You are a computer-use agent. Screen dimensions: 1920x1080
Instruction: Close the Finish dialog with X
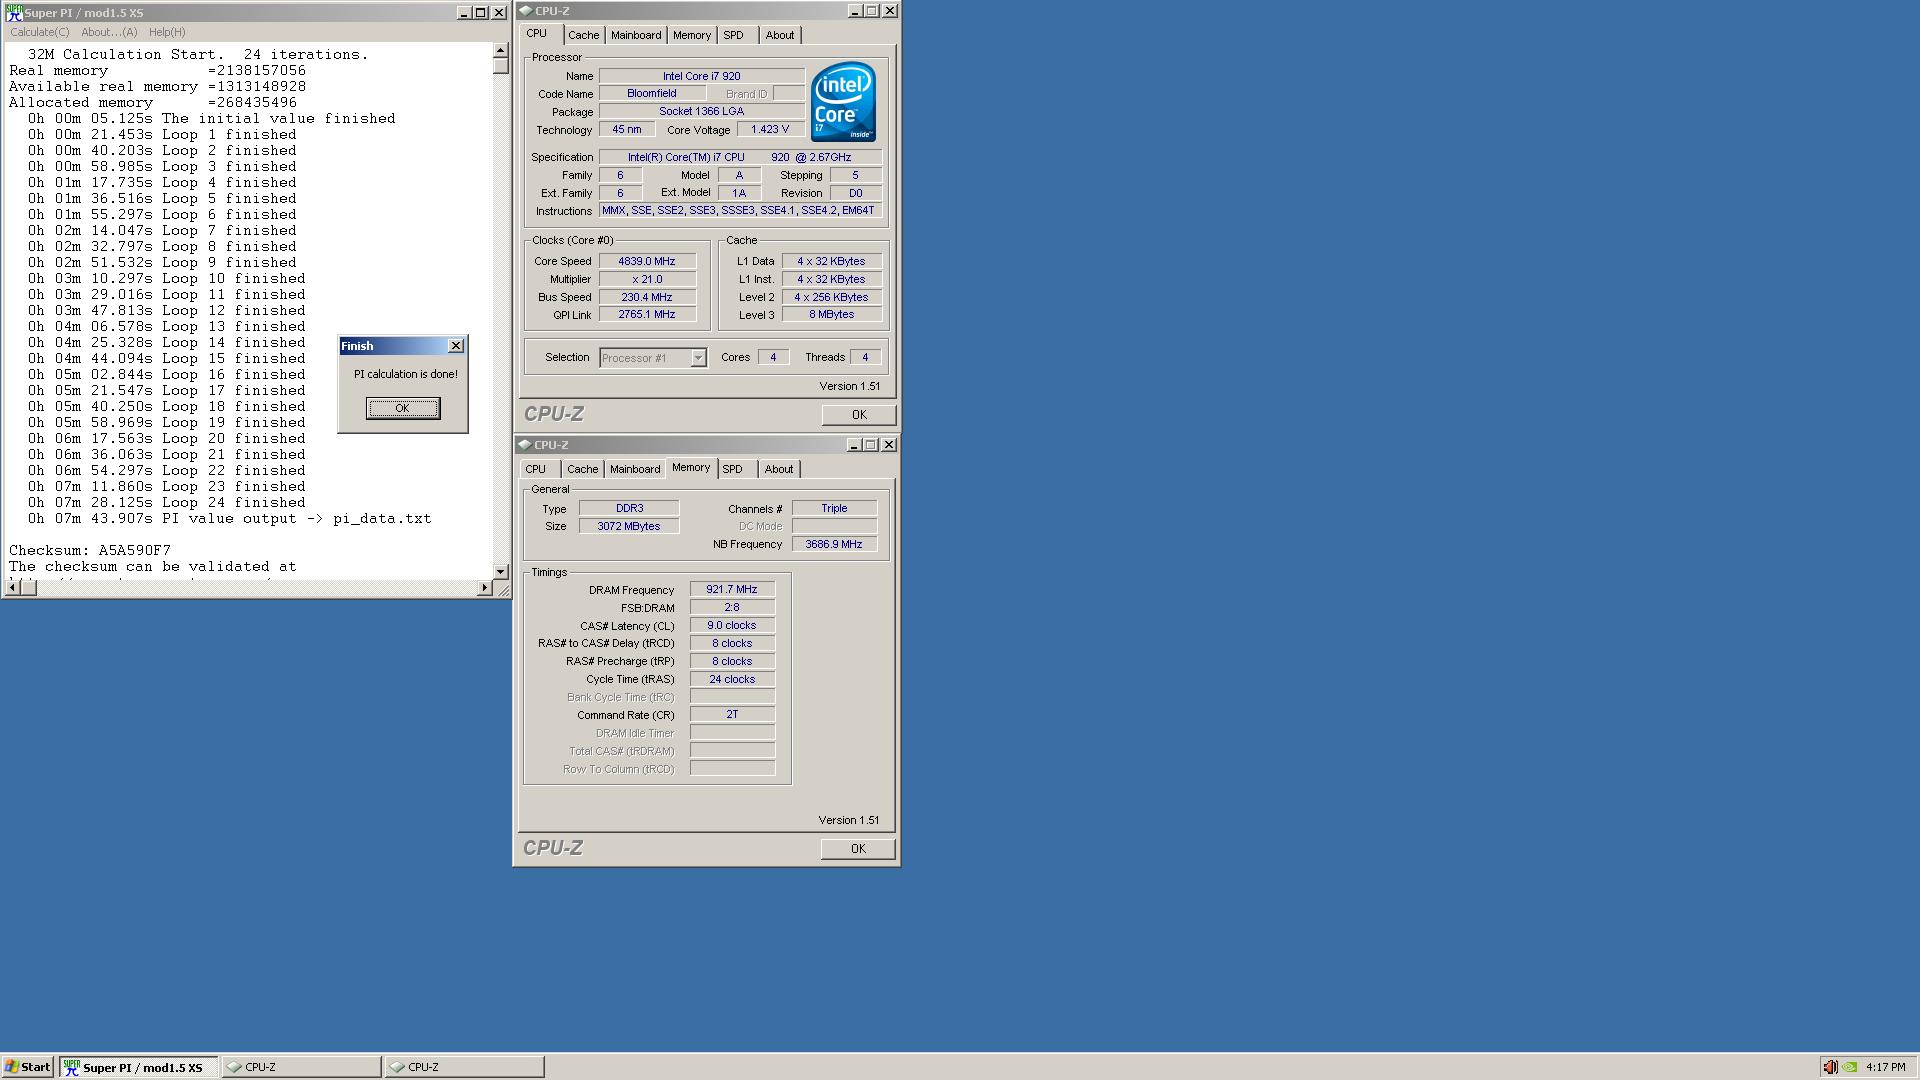pyautogui.click(x=456, y=346)
